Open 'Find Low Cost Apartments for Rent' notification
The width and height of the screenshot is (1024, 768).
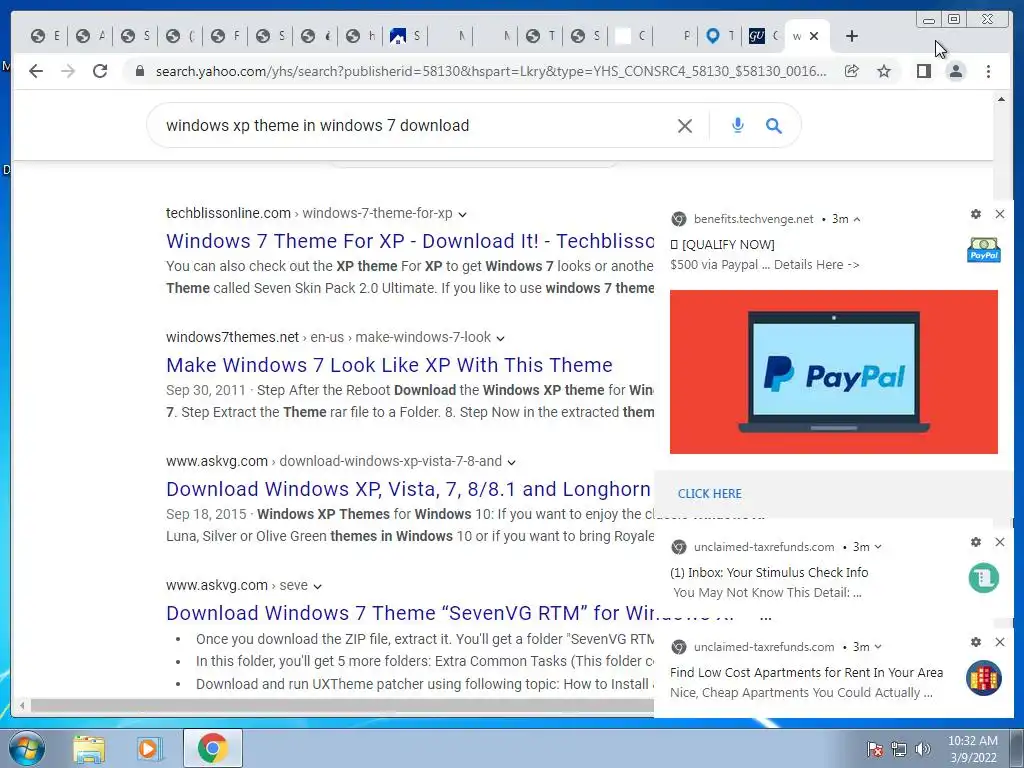coord(807,673)
